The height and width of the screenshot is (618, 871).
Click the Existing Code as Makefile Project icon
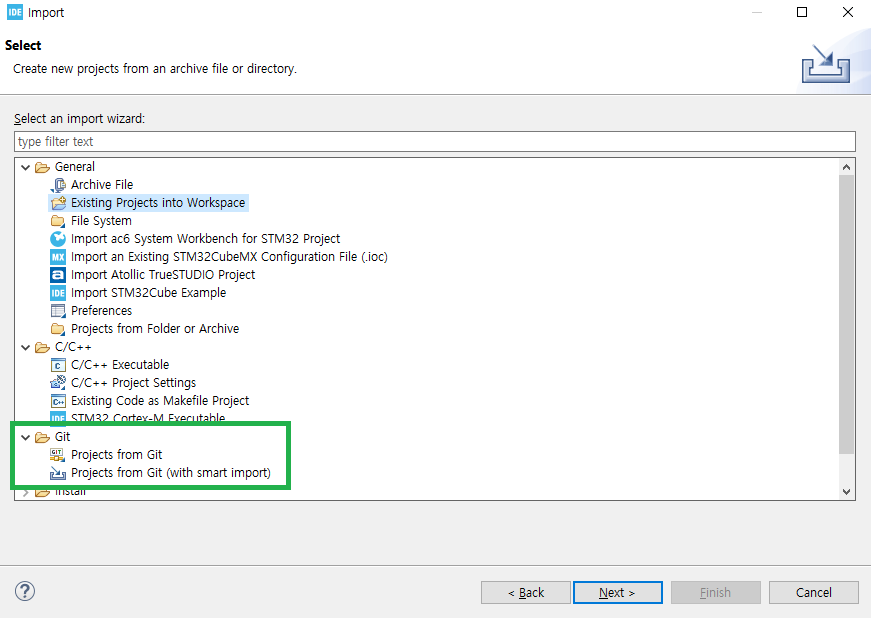[58, 401]
